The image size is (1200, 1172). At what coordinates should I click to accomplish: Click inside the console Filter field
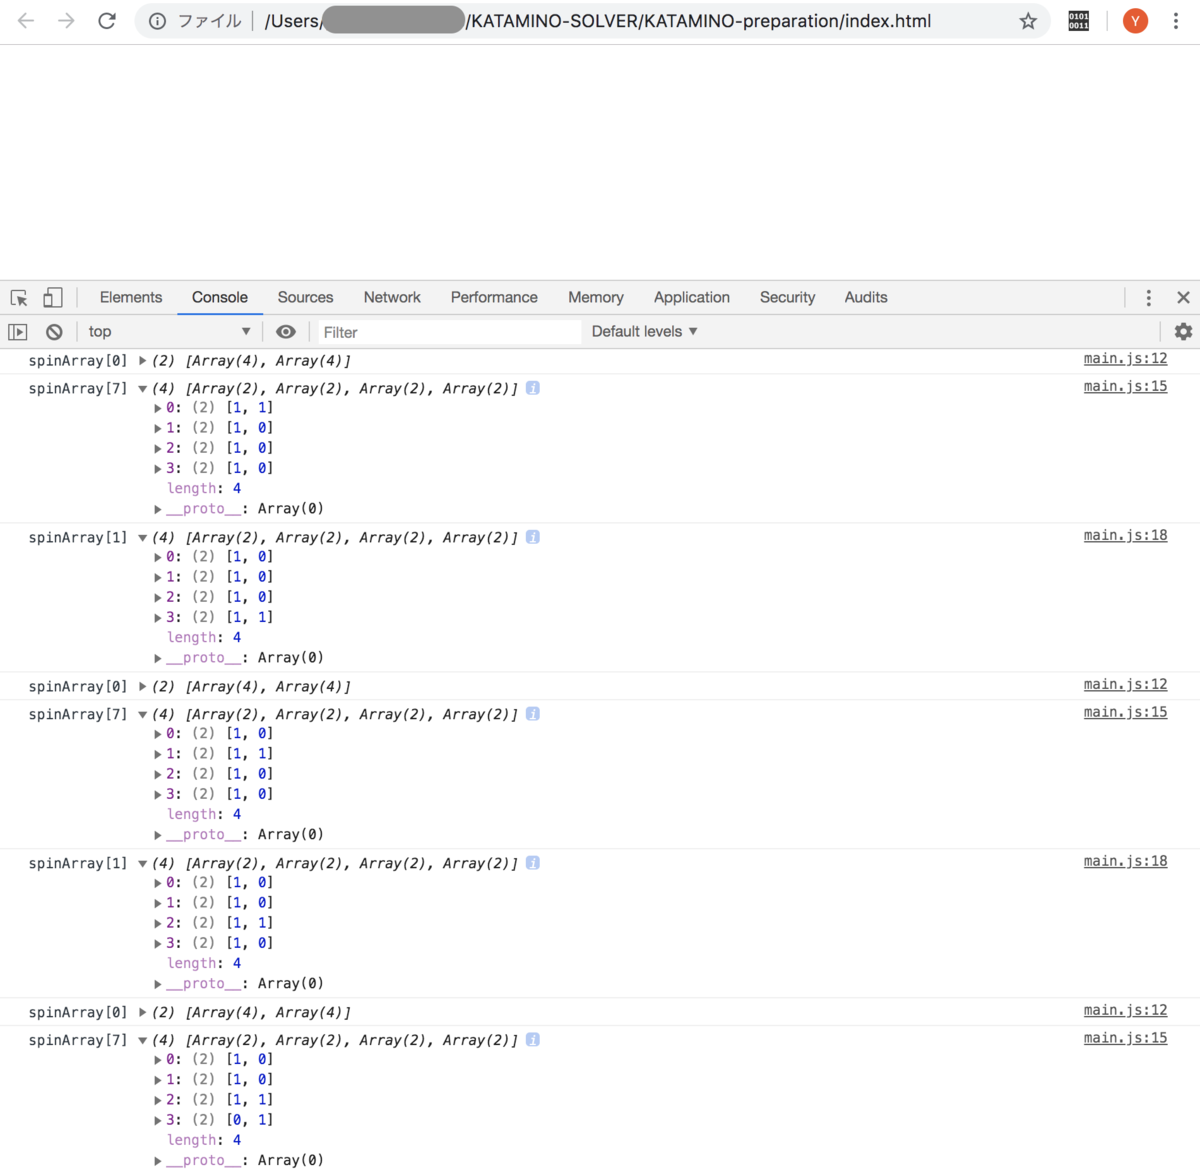click(x=440, y=331)
